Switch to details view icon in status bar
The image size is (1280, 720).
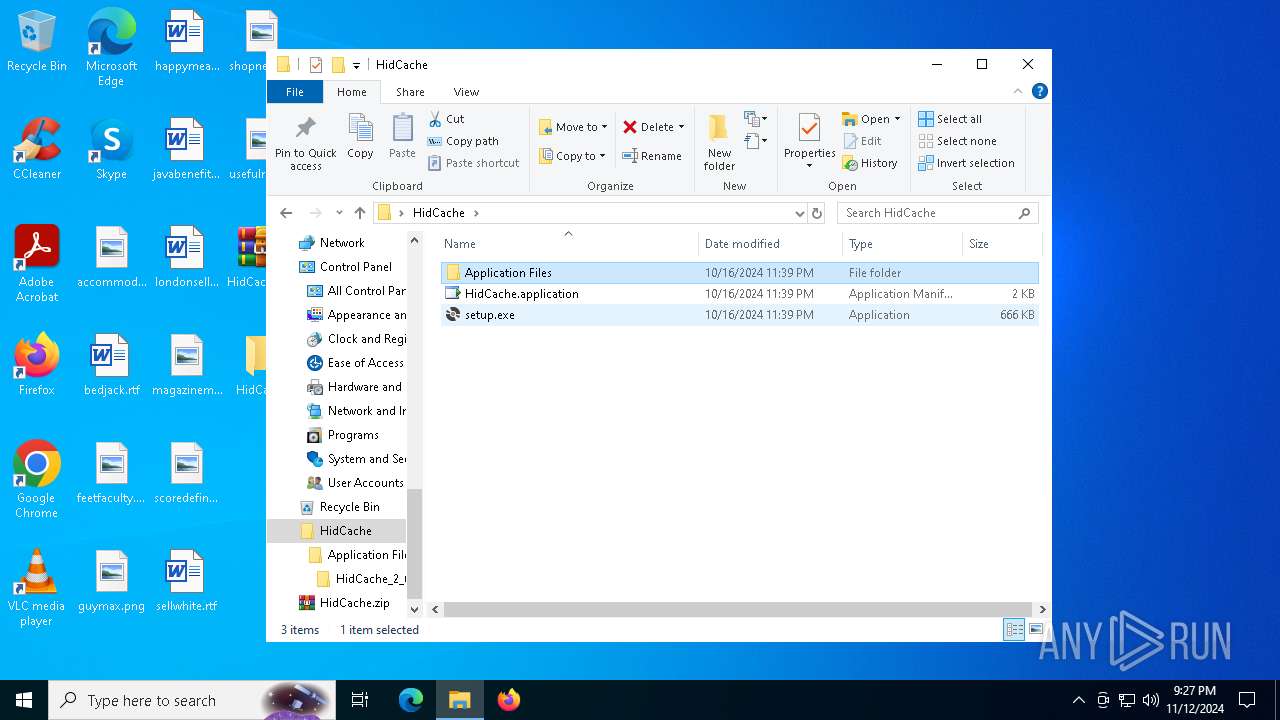(x=1014, y=630)
